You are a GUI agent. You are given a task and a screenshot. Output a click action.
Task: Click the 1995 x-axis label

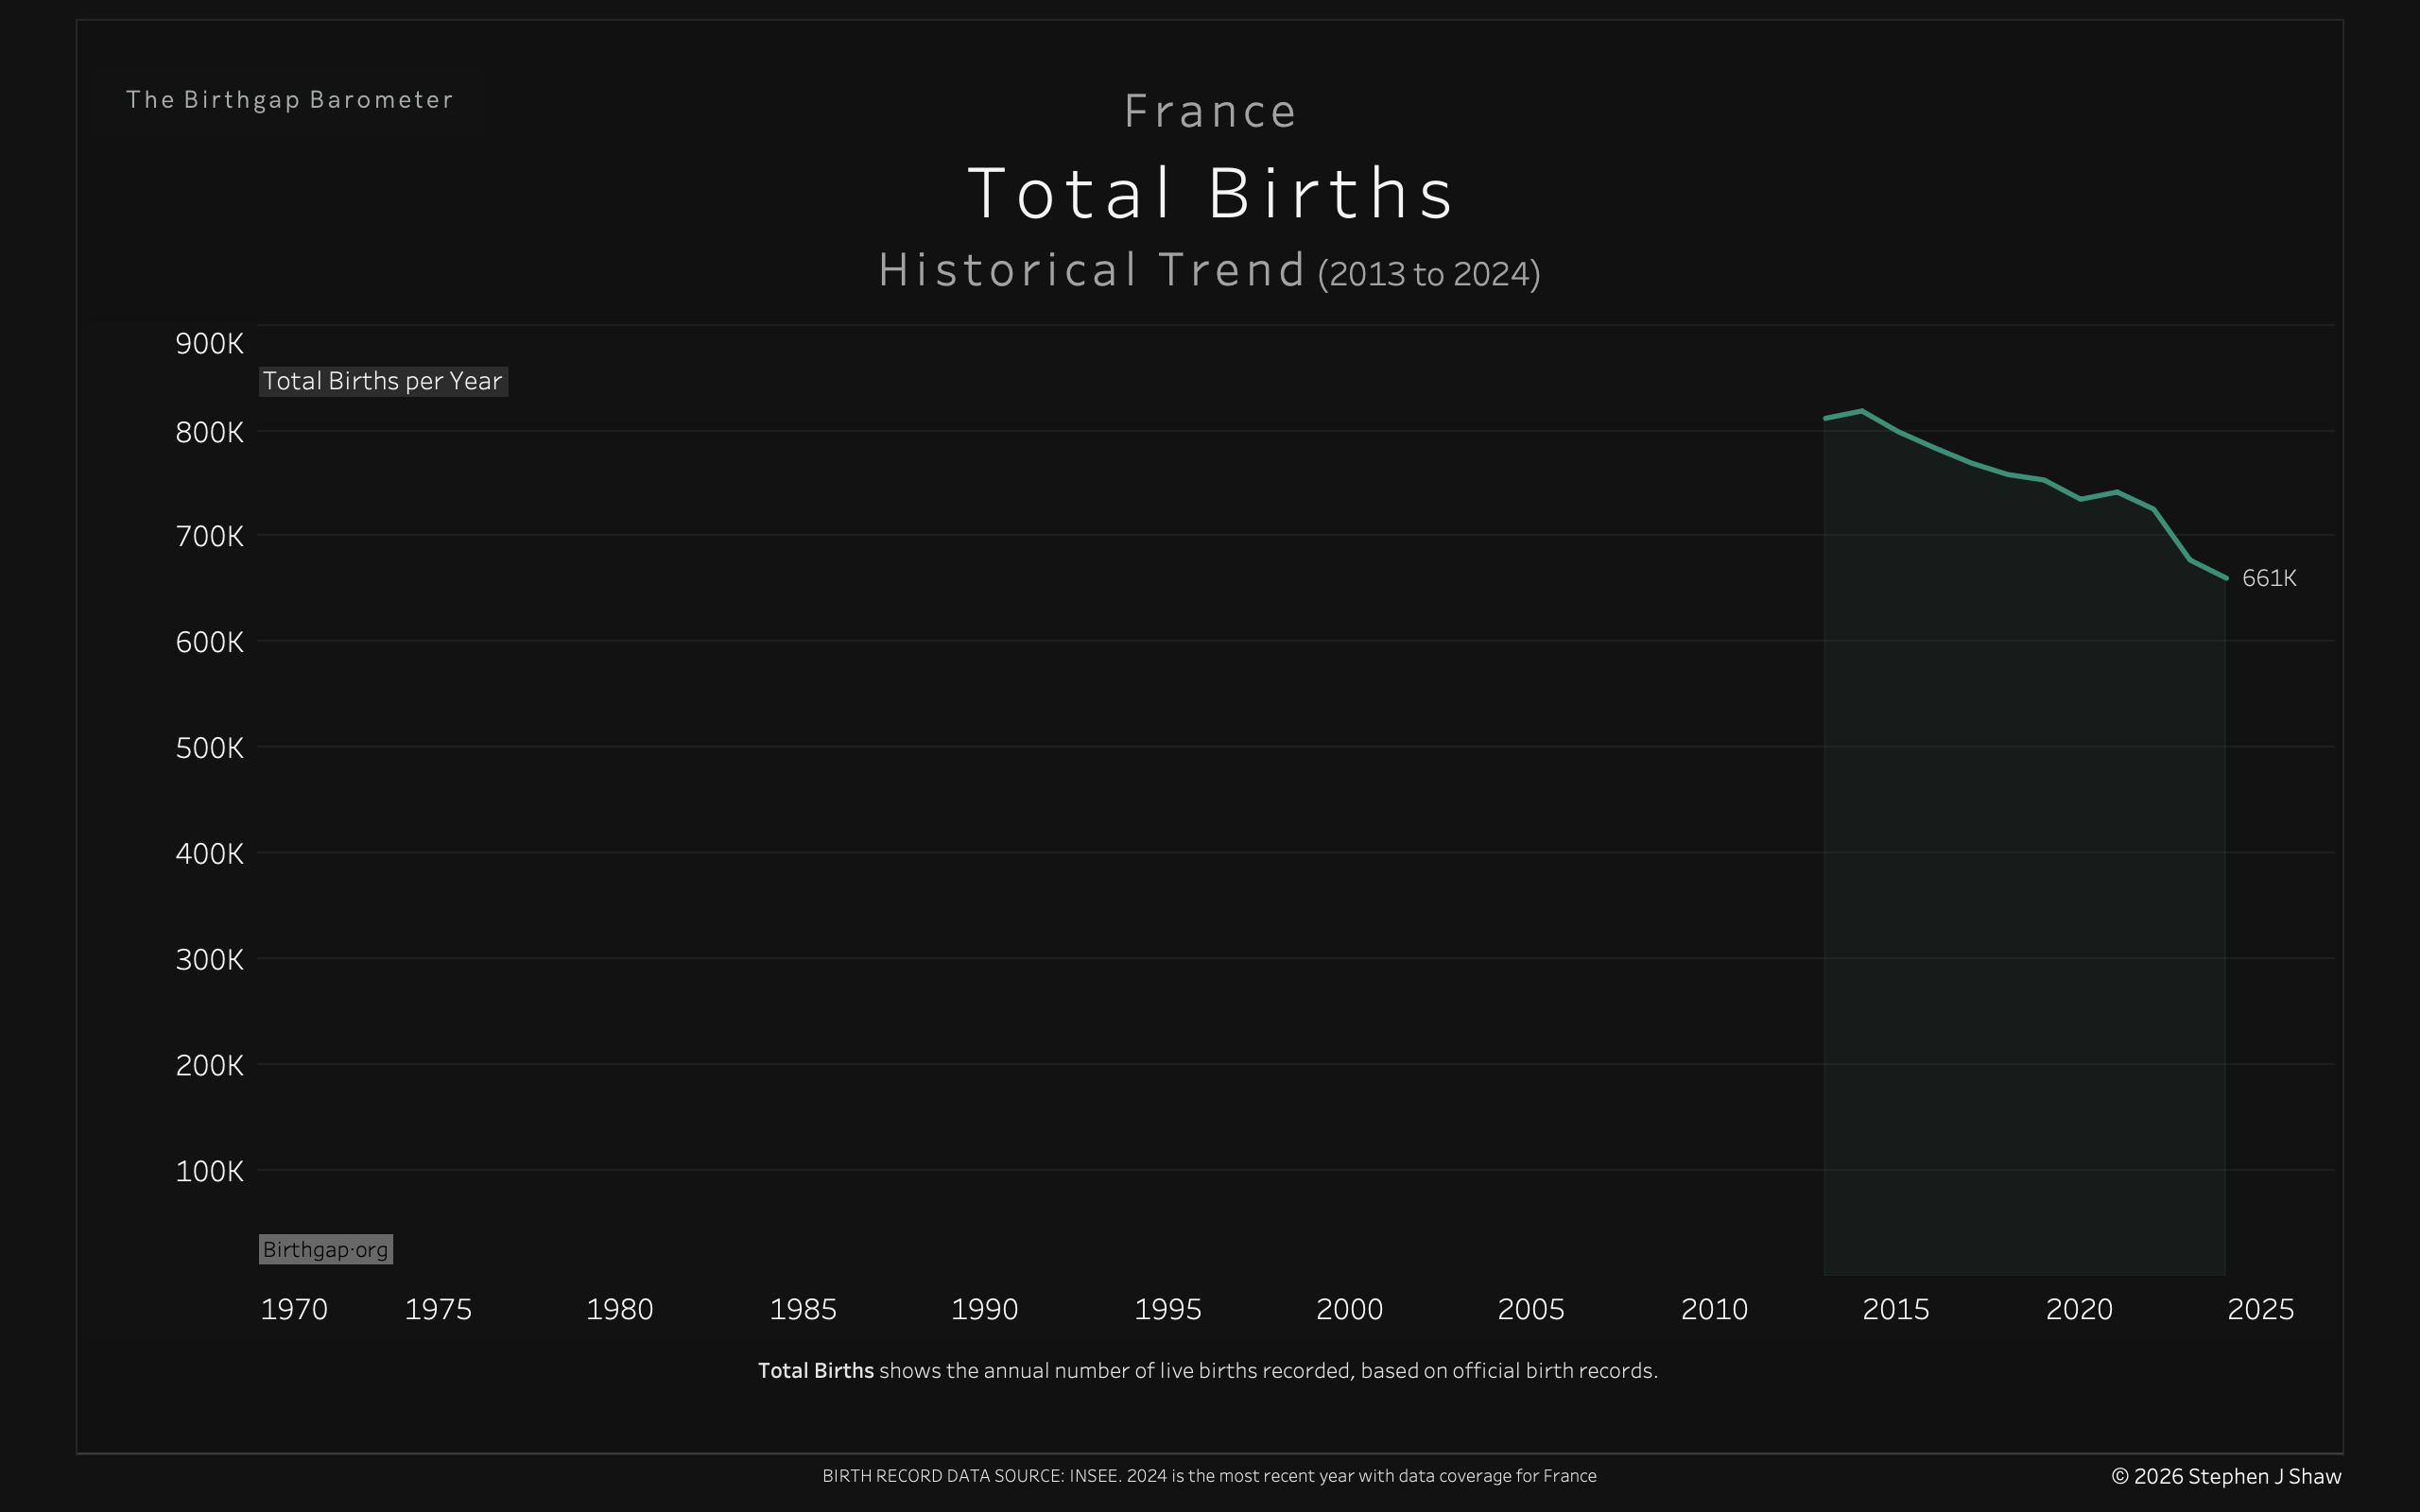[x=1167, y=1309]
